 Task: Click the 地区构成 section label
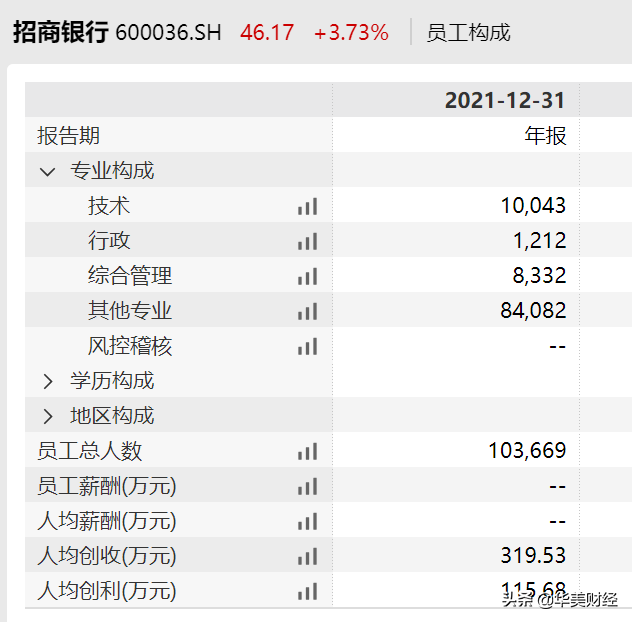(x=112, y=416)
